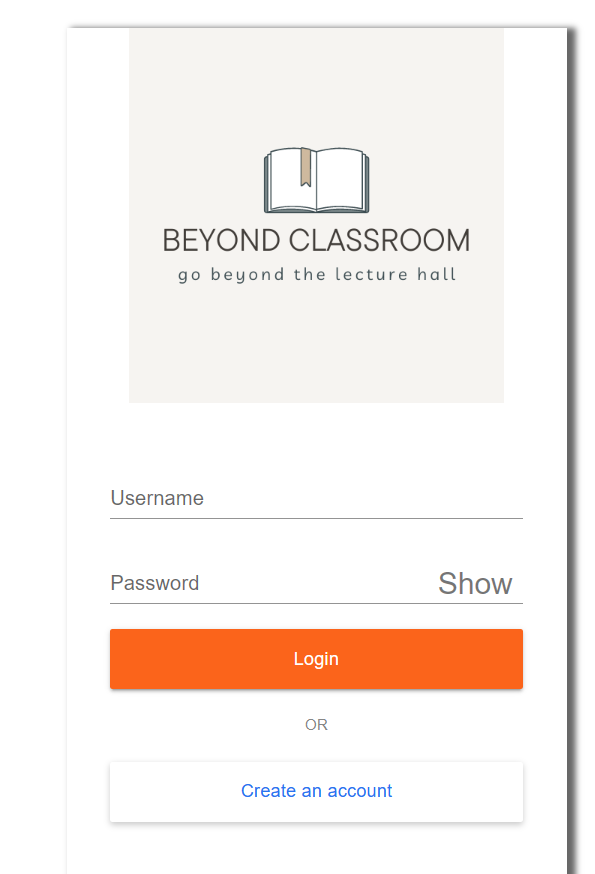Click the bookmark ribbon on the book icon

pyautogui.click(x=303, y=168)
